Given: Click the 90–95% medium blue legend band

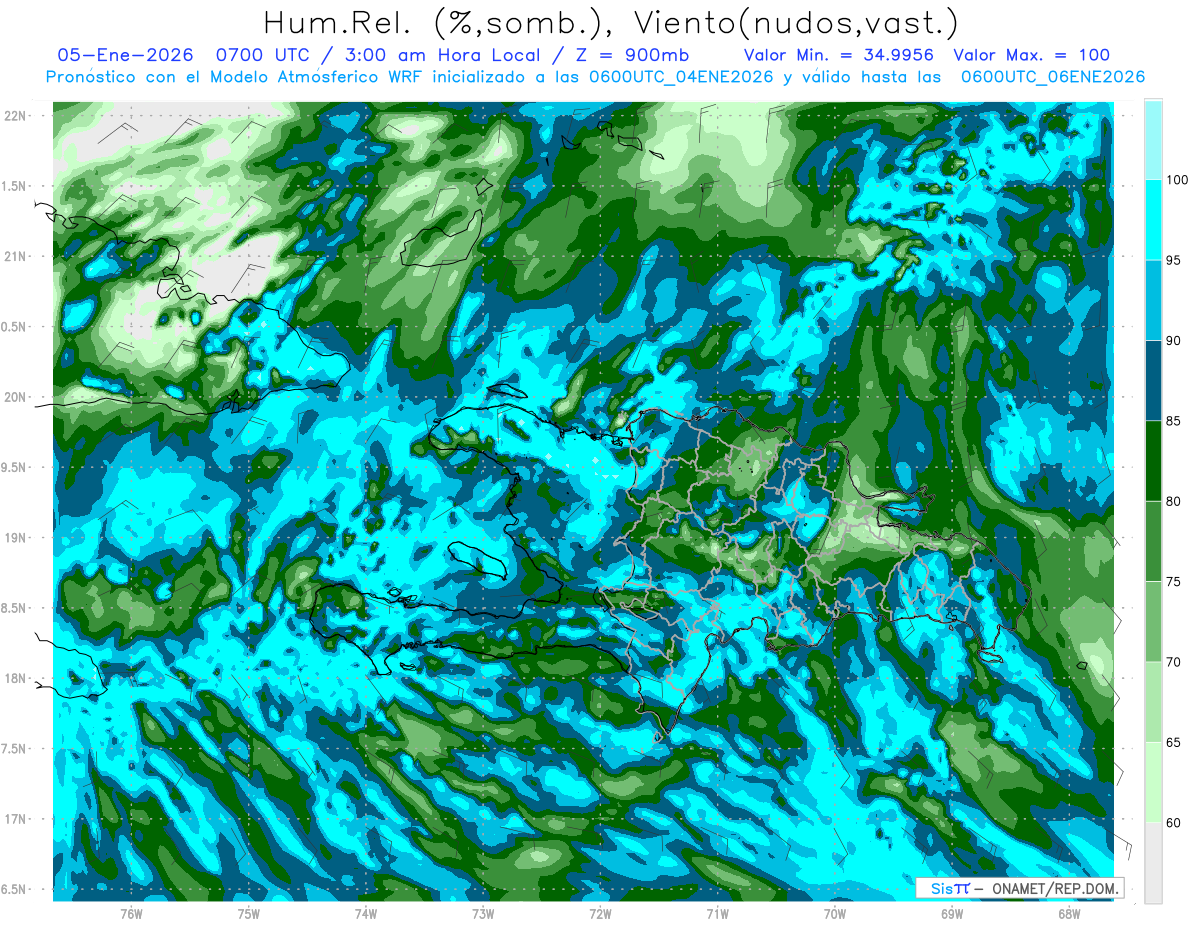Looking at the screenshot, I should point(1153,300).
